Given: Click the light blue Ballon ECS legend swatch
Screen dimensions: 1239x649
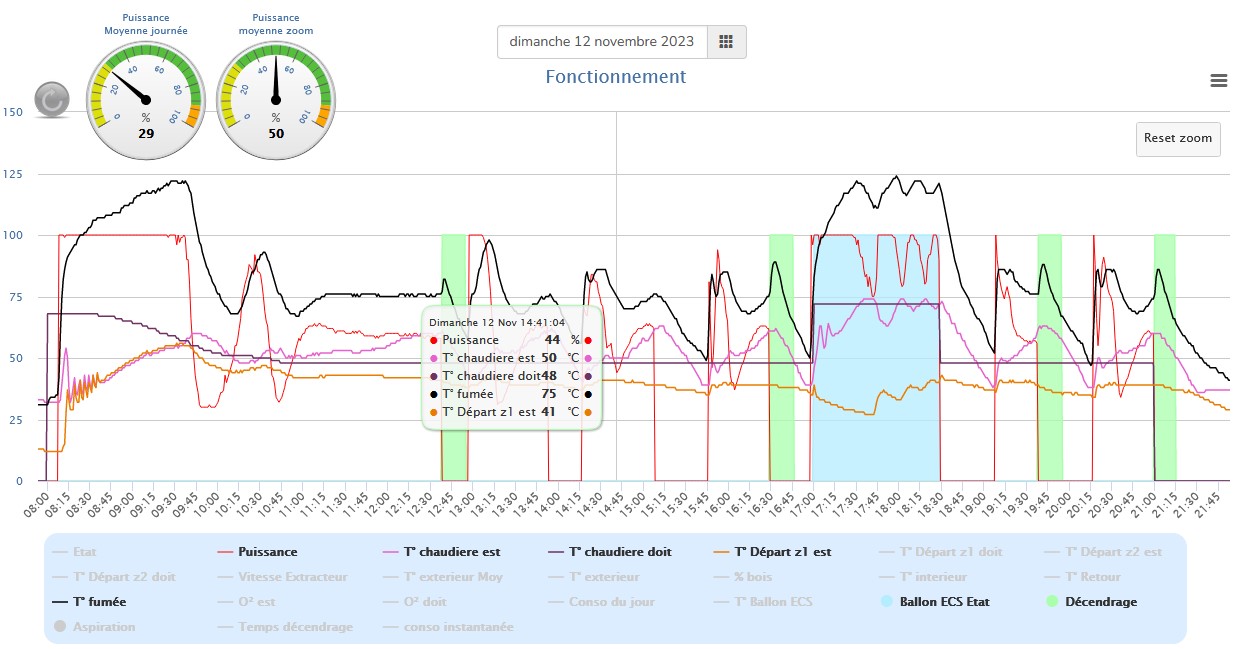Looking at the screenshot, I should click(x=887, y=602).
